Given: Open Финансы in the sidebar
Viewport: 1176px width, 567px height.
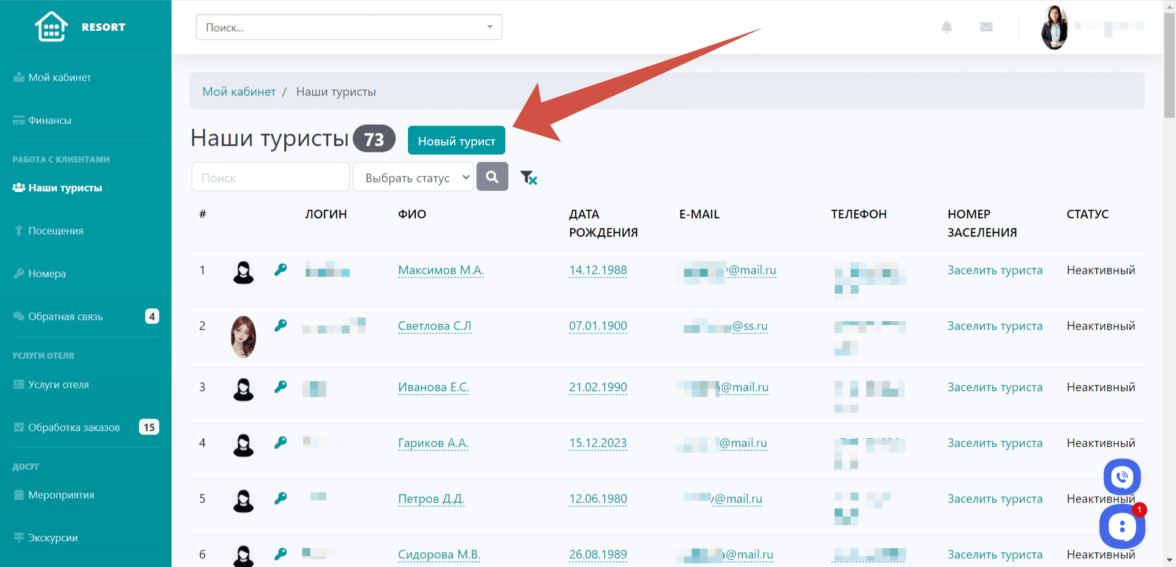Looking at the screenshot, I should coord(50,120).
